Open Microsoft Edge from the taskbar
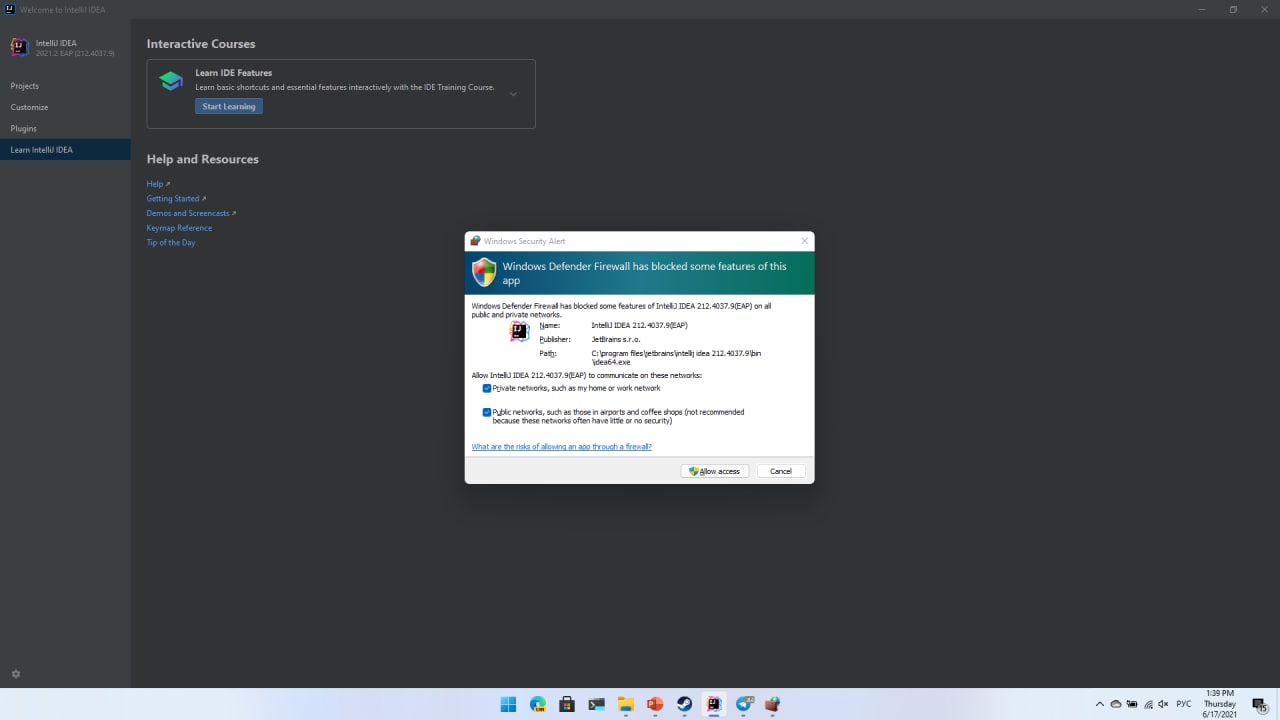Image resolution: width=1280 pixels, height=720 pixels. tap(538, 704)
